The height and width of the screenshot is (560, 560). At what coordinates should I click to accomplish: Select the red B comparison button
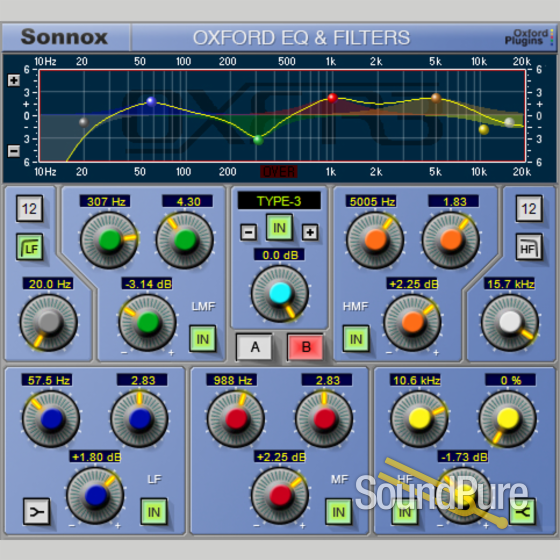pyautogui.click(x=306, y=347)
